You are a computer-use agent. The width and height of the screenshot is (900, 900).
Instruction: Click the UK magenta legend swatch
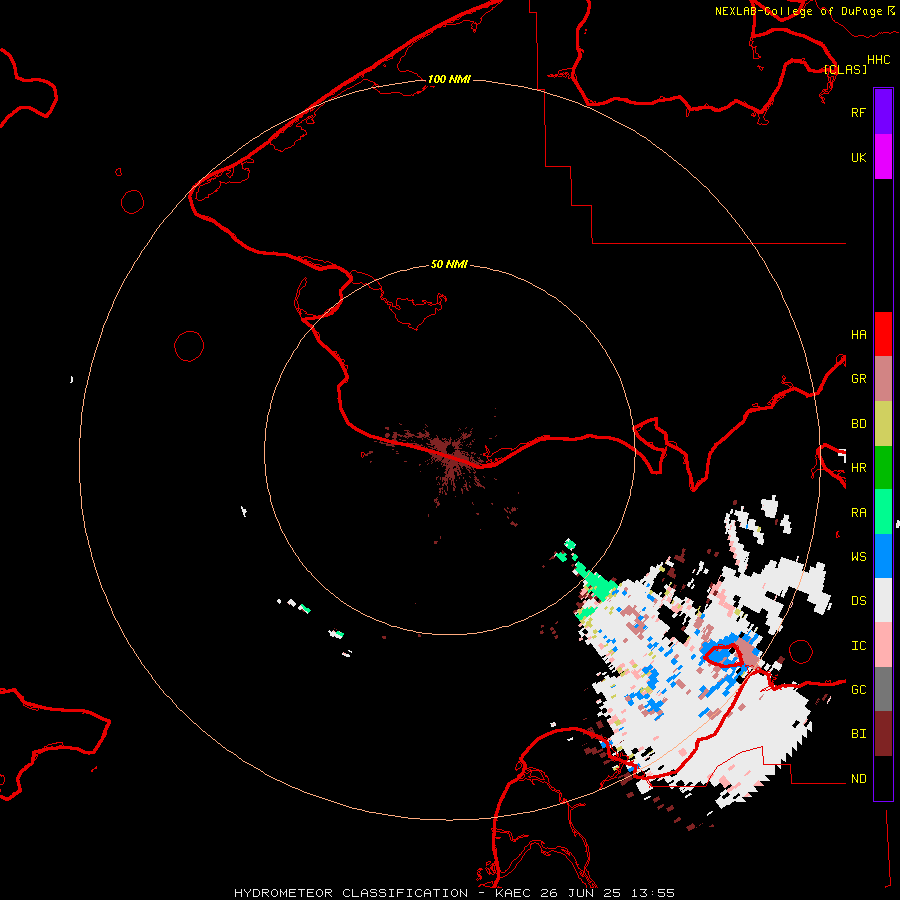pyautogui.click(x=883, y=157)
